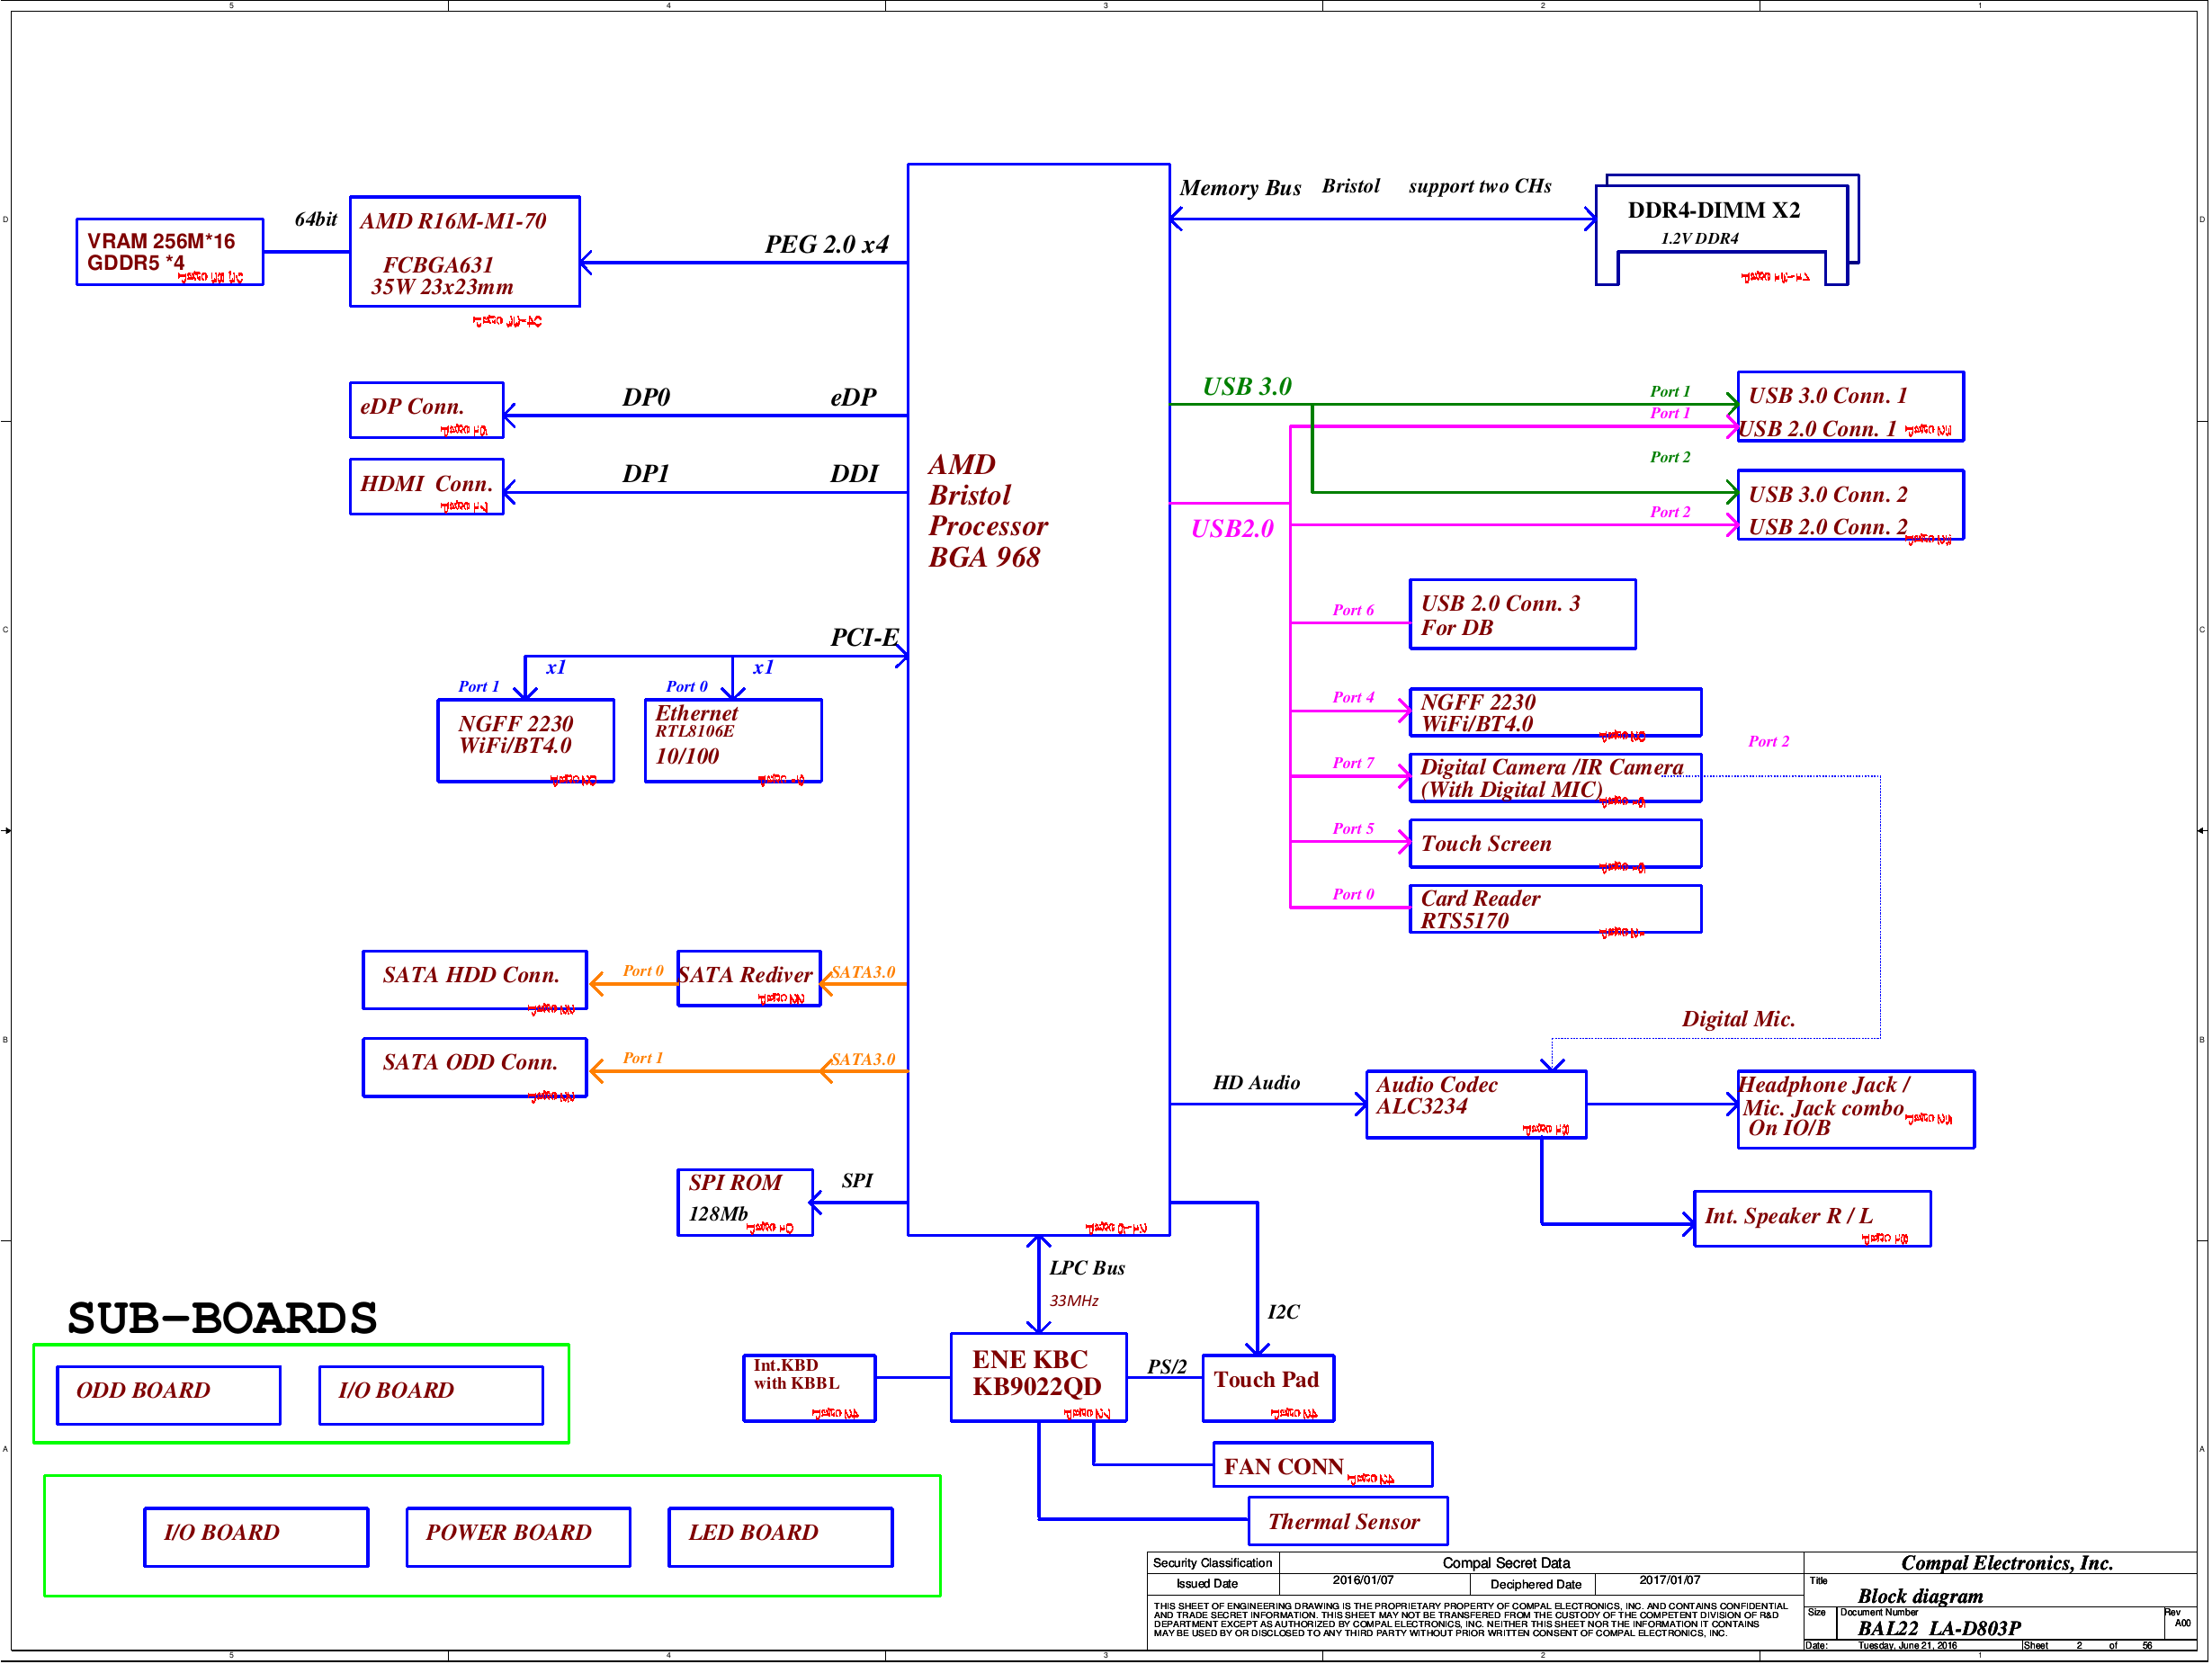Click the SATA Rediver block
This screenshot has height=1664, width=2212.
[x=748, y=979]
